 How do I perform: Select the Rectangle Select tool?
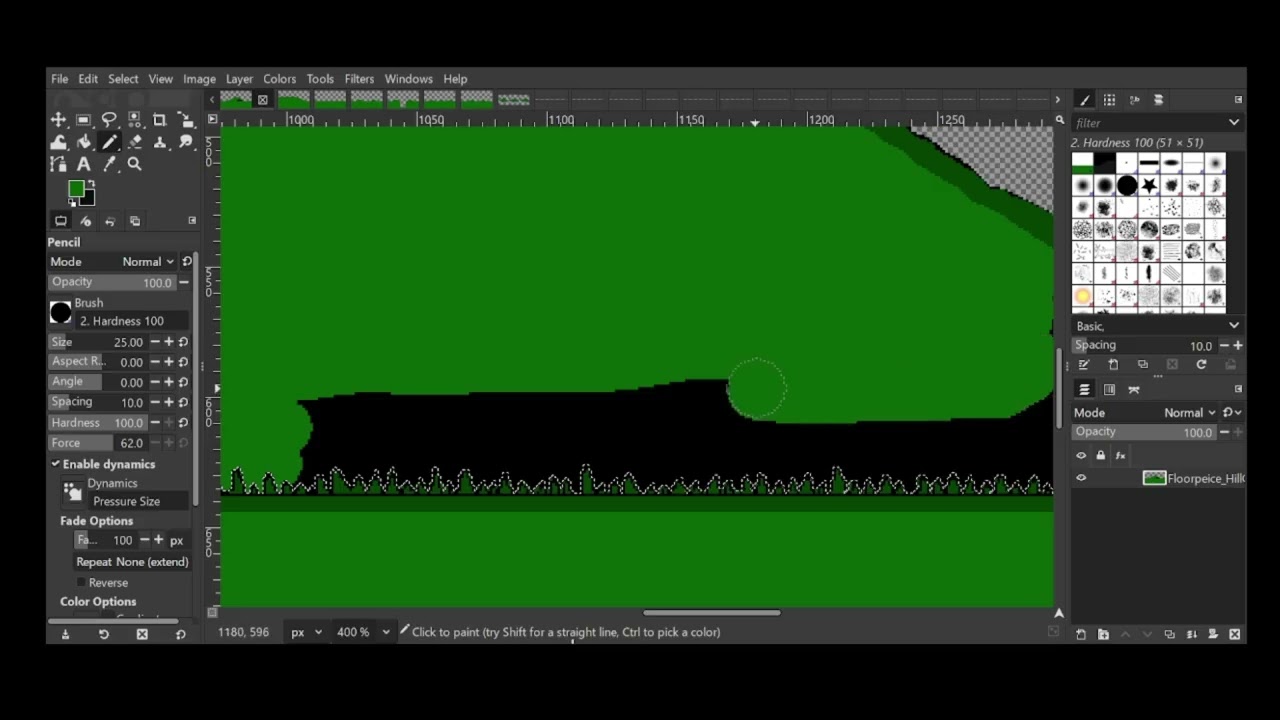point(84,120)
